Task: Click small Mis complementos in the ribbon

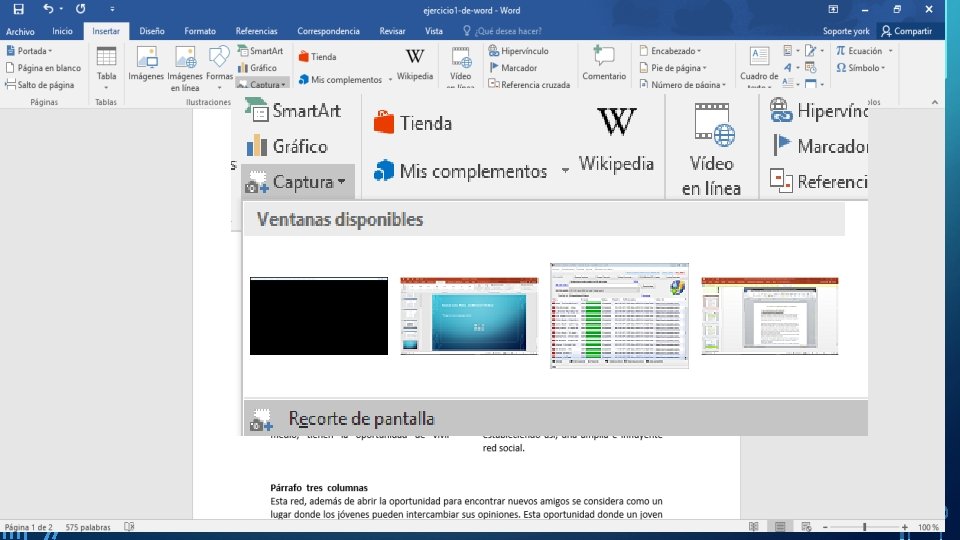Action: (x=340, y=80)
